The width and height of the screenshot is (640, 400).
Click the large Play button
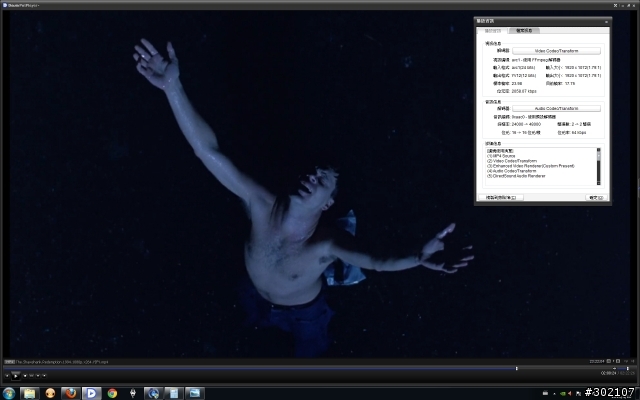tap(16, 375)
